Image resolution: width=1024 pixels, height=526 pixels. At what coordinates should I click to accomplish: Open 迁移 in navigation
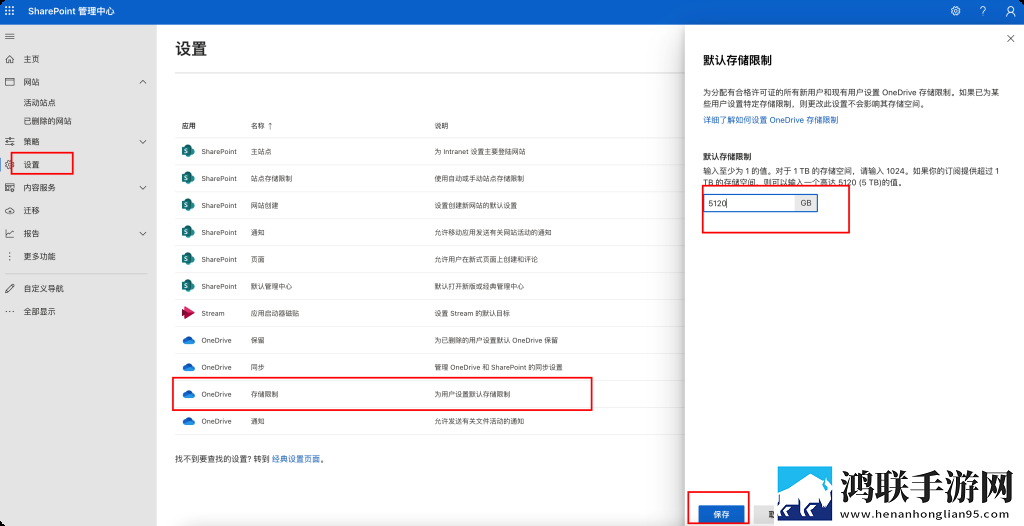point(31,211)
